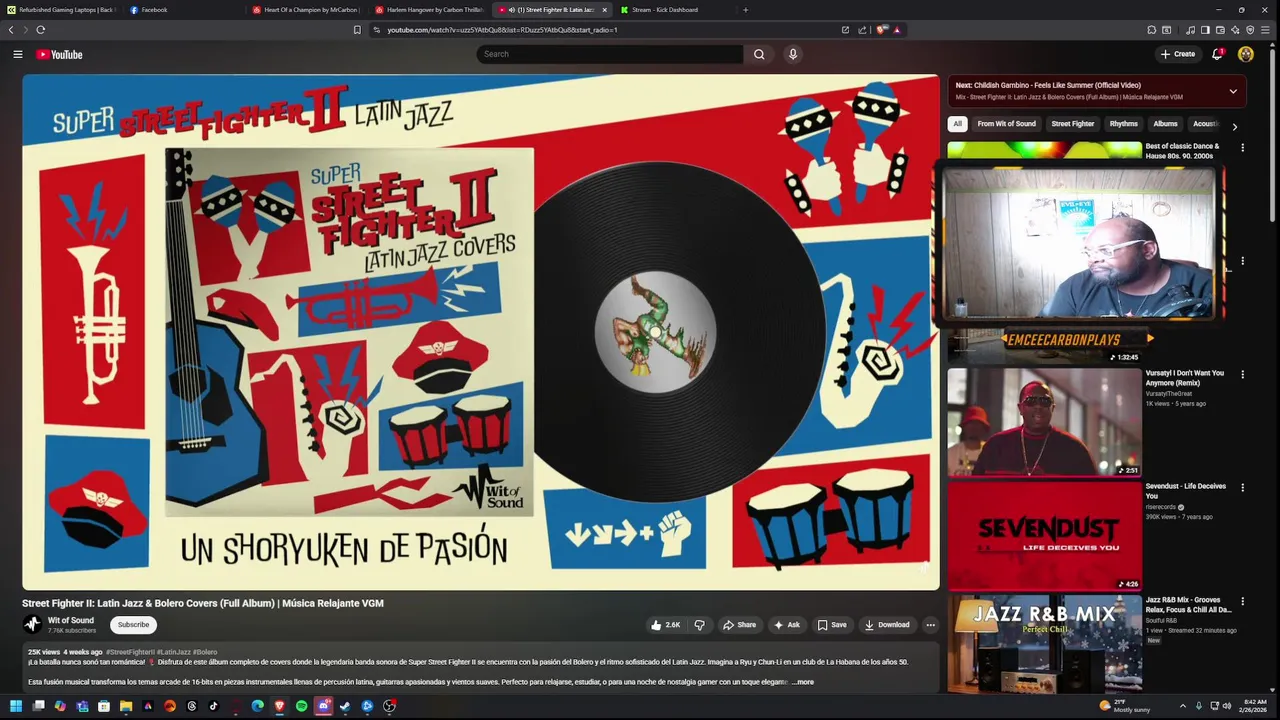Image resolution: width=1280 pixels, height=720 pixels.
Task: Go back in browser
Action: [11, 30]
